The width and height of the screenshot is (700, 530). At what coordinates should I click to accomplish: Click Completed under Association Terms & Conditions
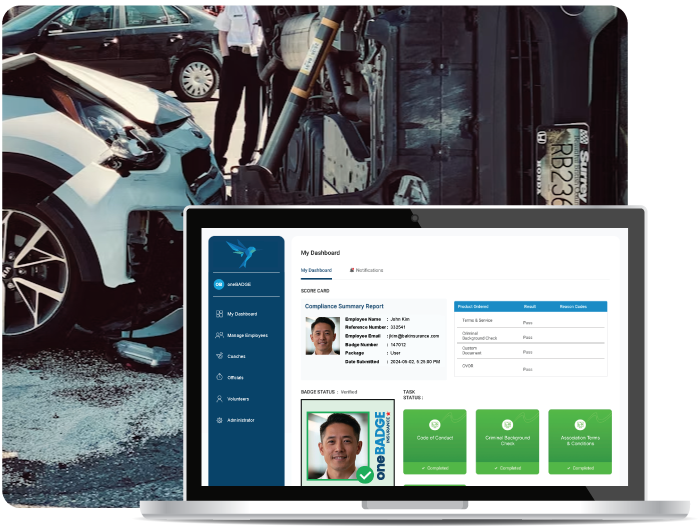pyautogui.click(x=580, y=468)
